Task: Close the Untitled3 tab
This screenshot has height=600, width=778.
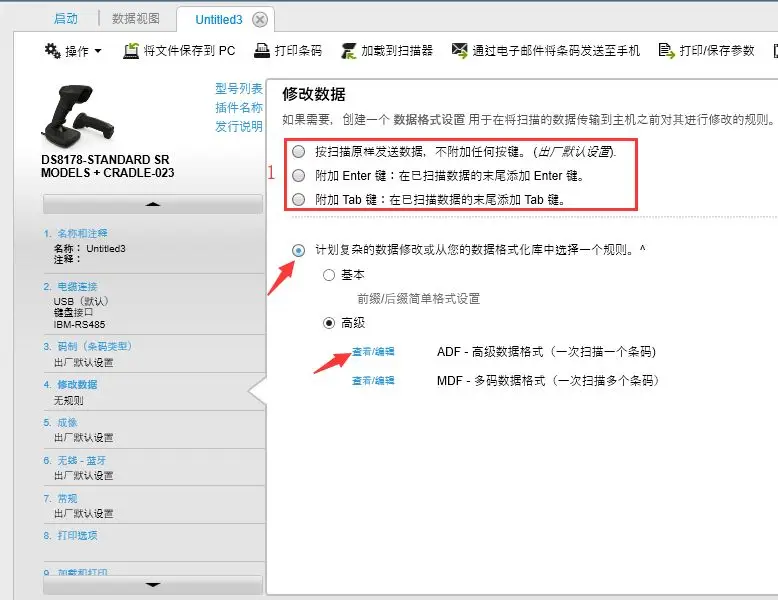Action: (260, 19)
